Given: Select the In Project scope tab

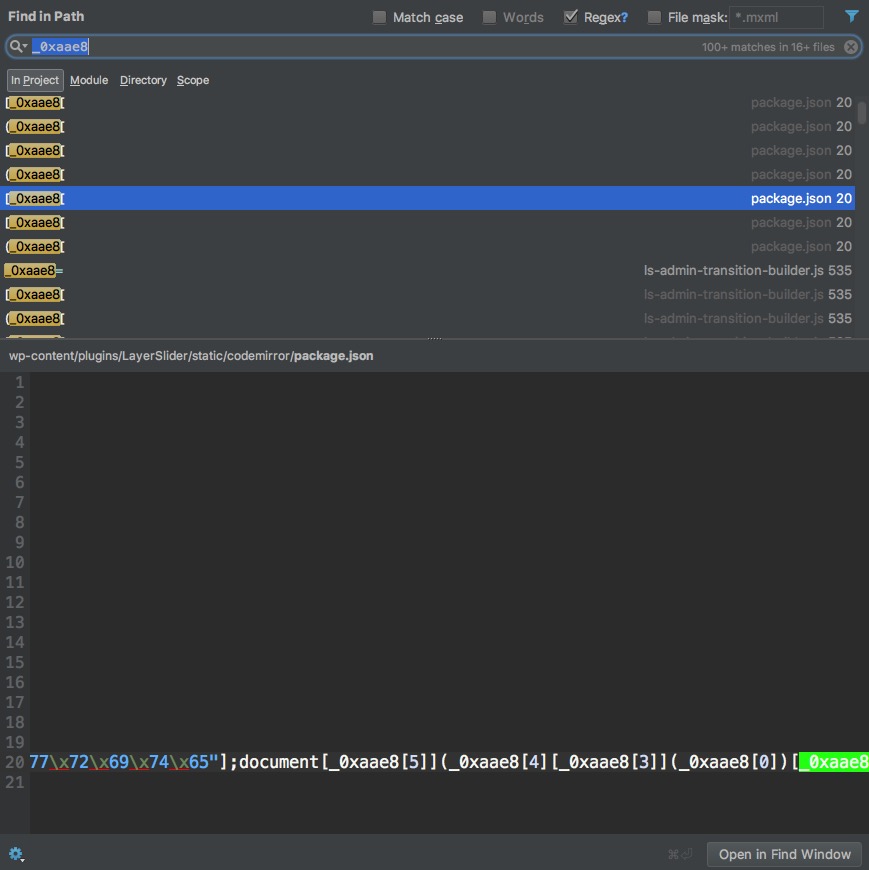Looking at the screenshot, I should pos(35,80).
